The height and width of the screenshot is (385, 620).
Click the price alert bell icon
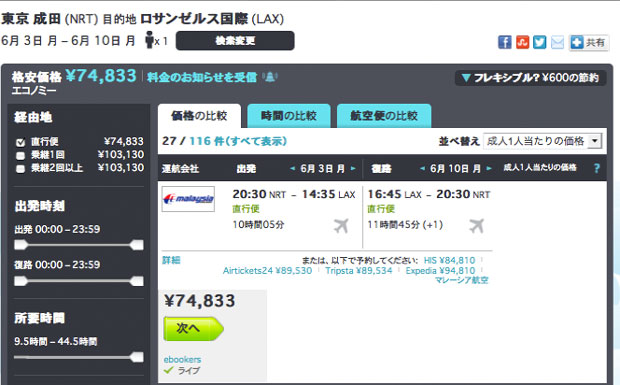[x=270, y=77]
